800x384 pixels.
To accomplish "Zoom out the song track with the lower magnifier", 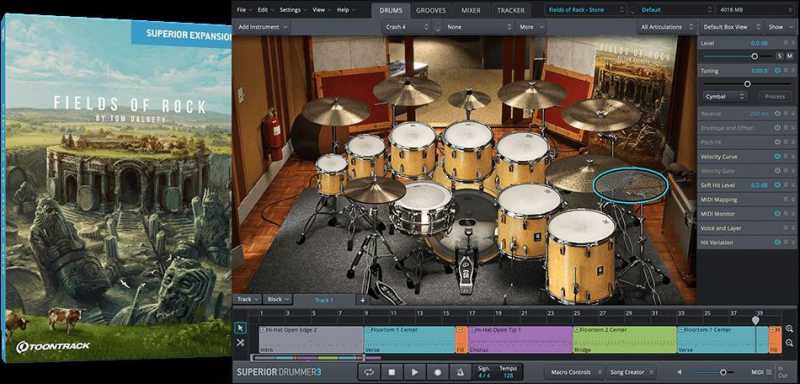I will (789, 343).
